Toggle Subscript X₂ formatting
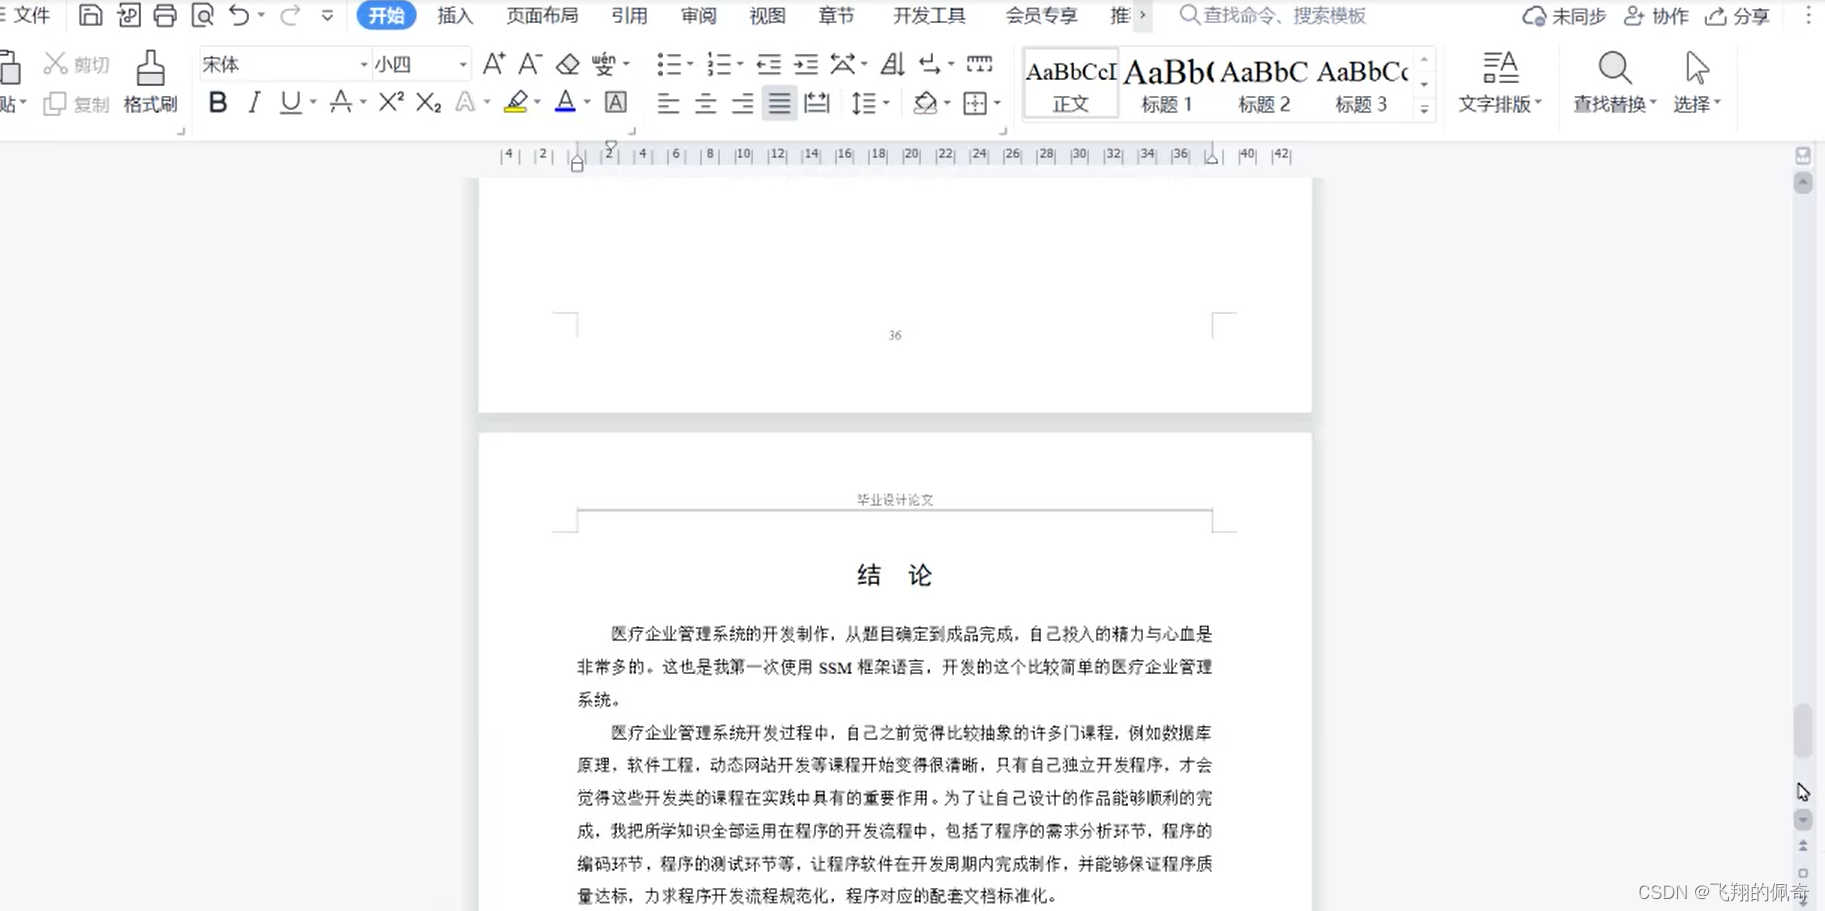The image size is (1825, 911). tap(428, 102)
